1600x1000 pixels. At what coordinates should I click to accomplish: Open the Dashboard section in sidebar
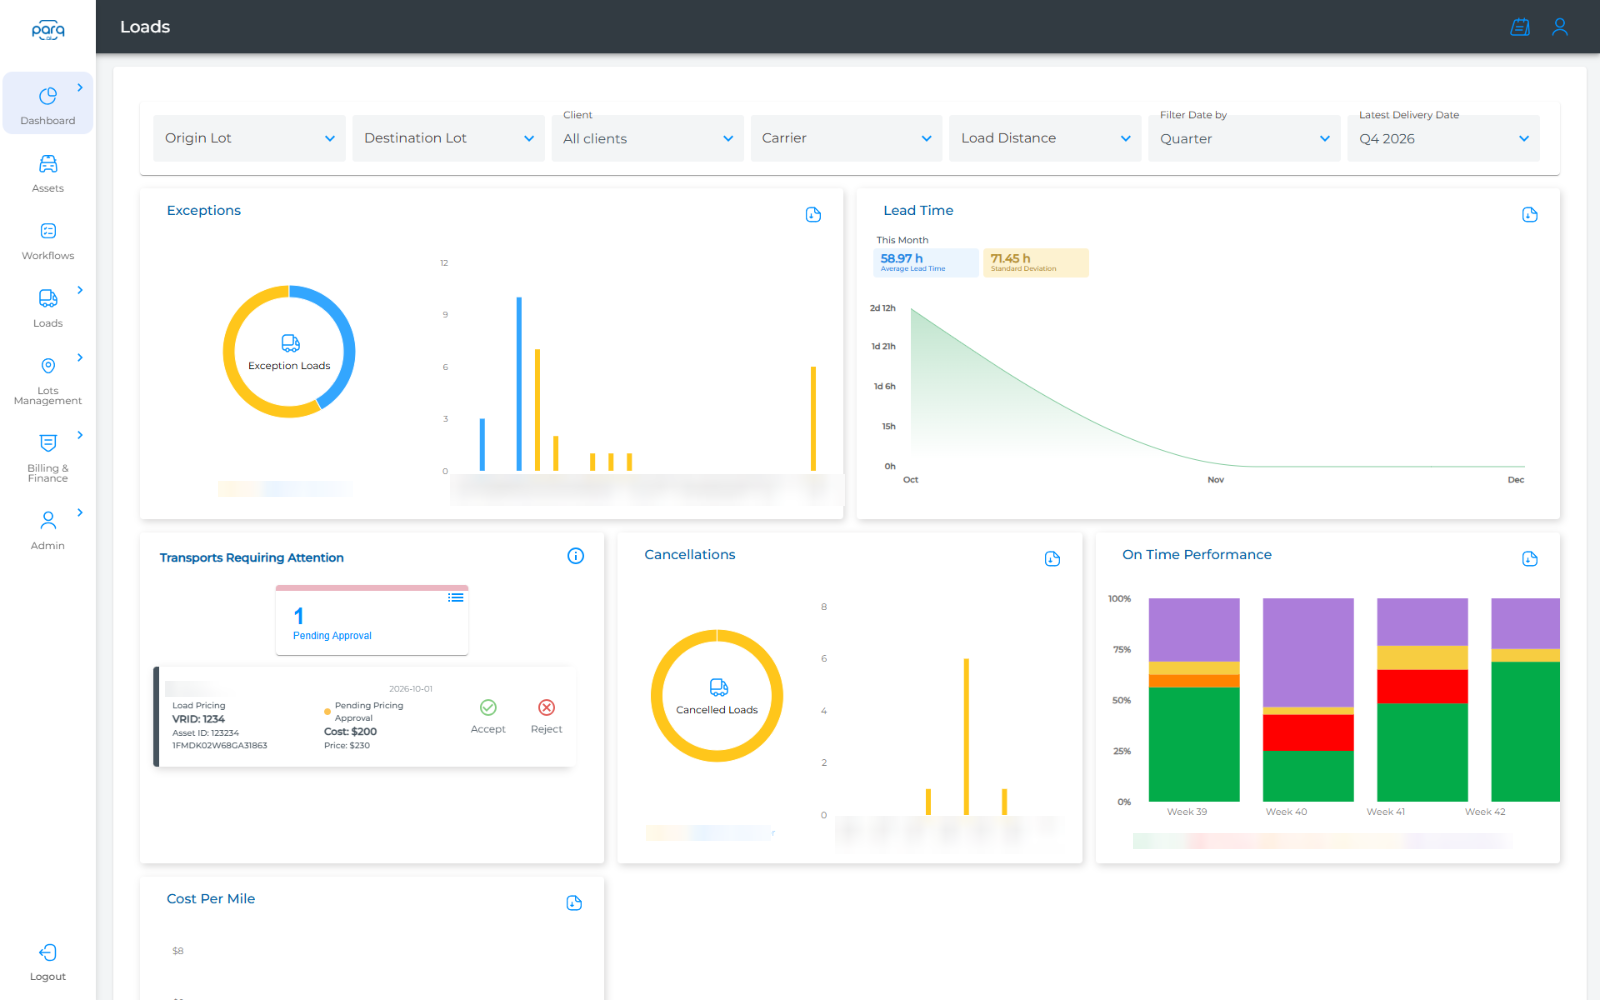(x=48, y=104)
